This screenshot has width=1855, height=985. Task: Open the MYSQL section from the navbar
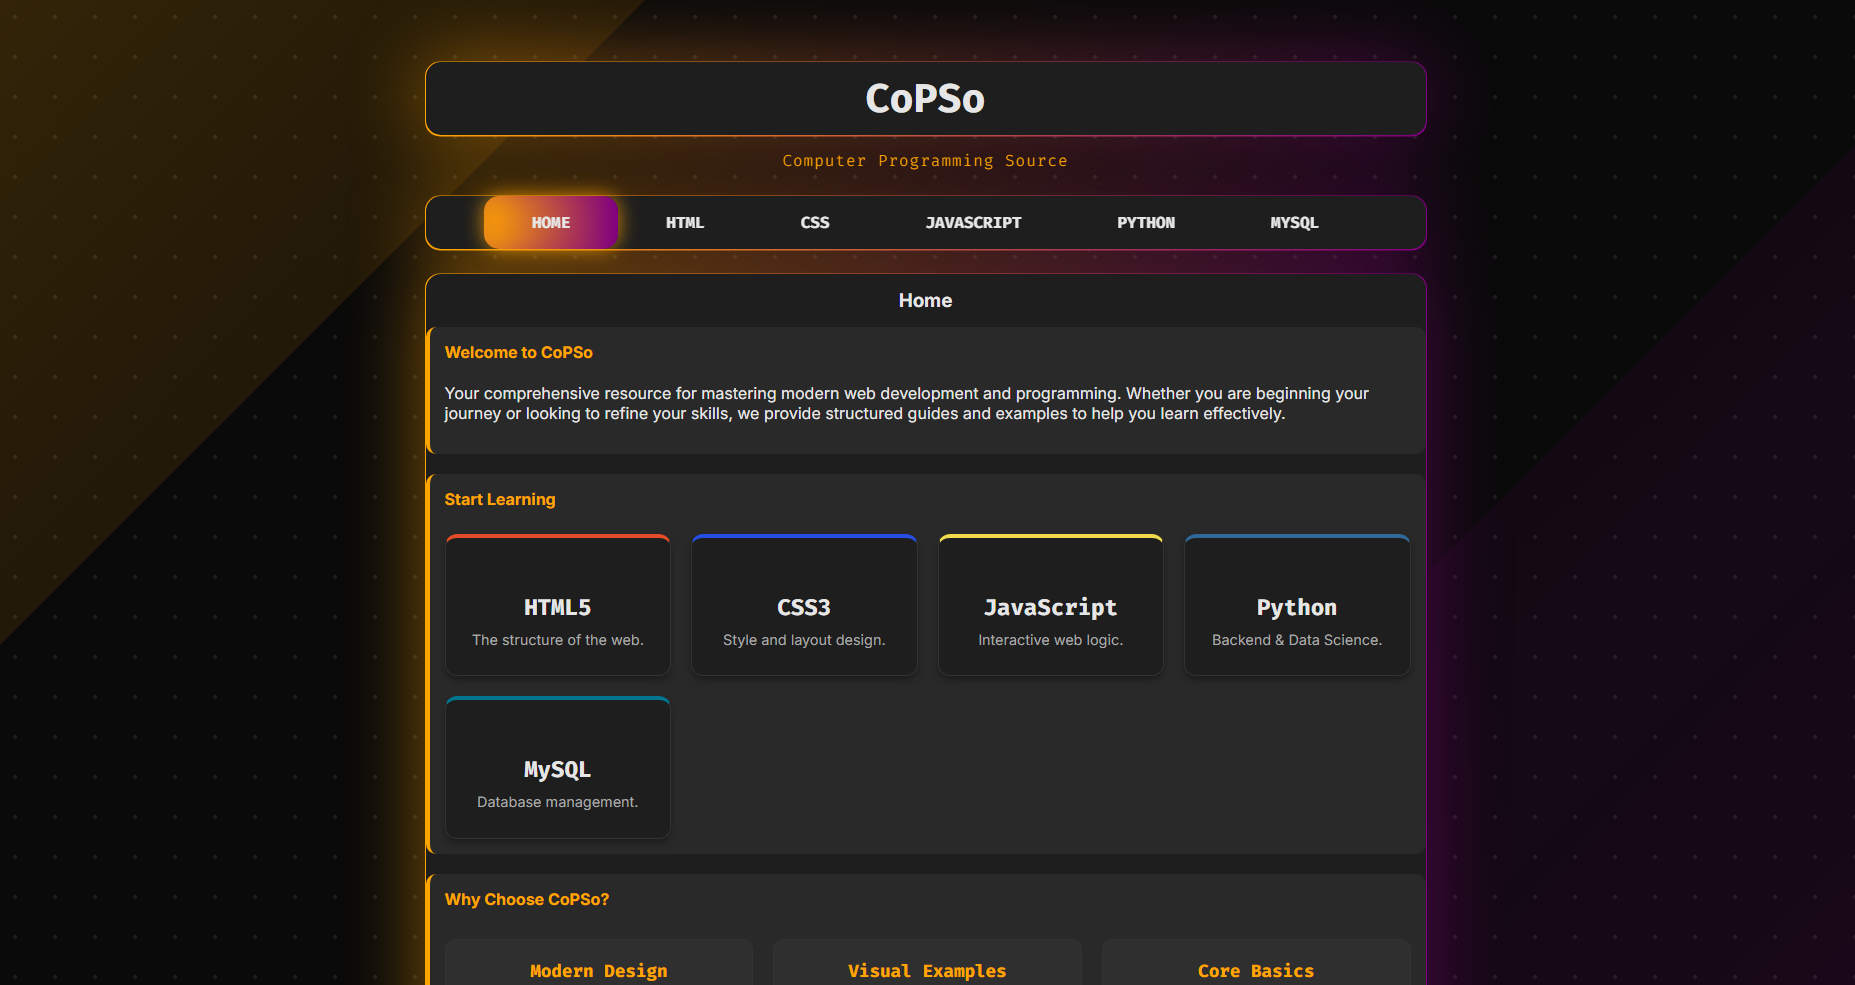[x=1294, y=222]
